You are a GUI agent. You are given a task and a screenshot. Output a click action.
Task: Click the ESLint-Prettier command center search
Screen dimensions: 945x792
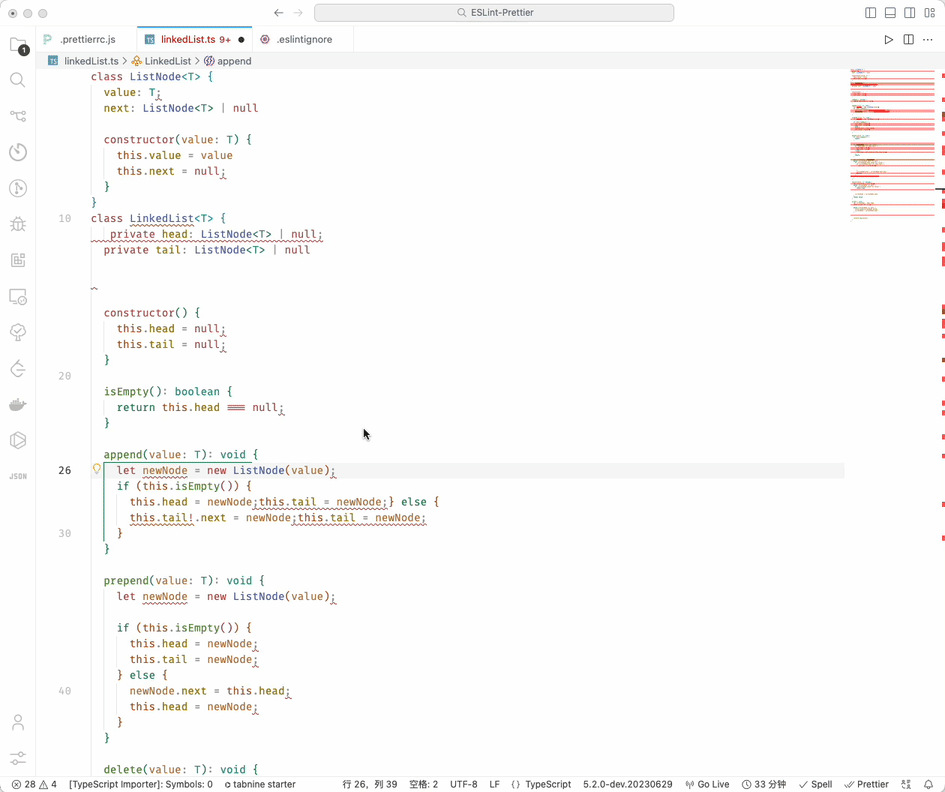coord(494,13)
